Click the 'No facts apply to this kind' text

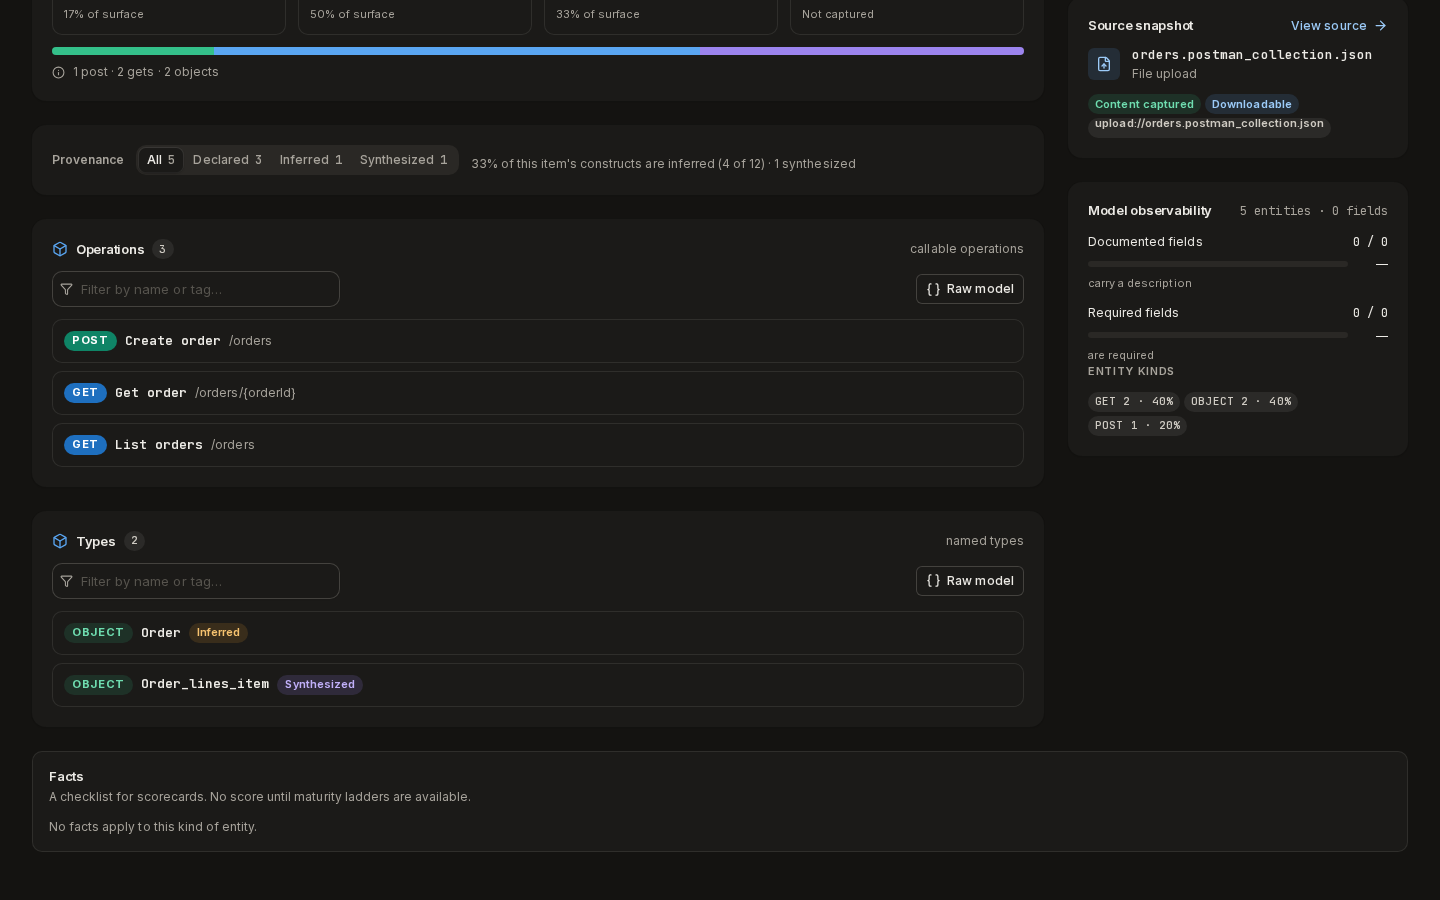click(x=153, y=827)
